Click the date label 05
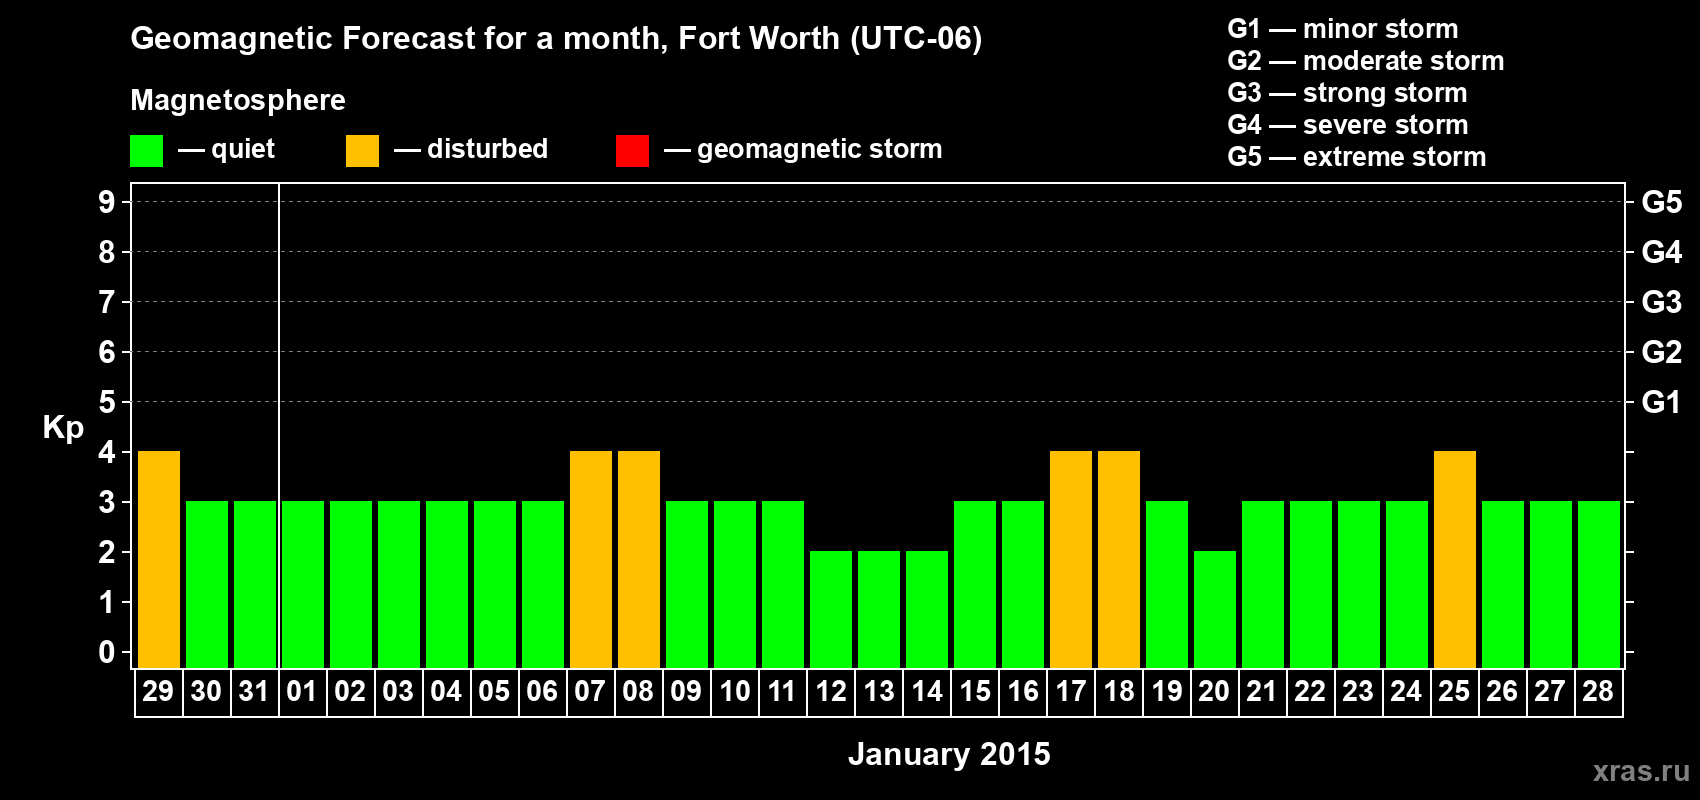This screenshot has height=800, width=1700. (494, 692)
